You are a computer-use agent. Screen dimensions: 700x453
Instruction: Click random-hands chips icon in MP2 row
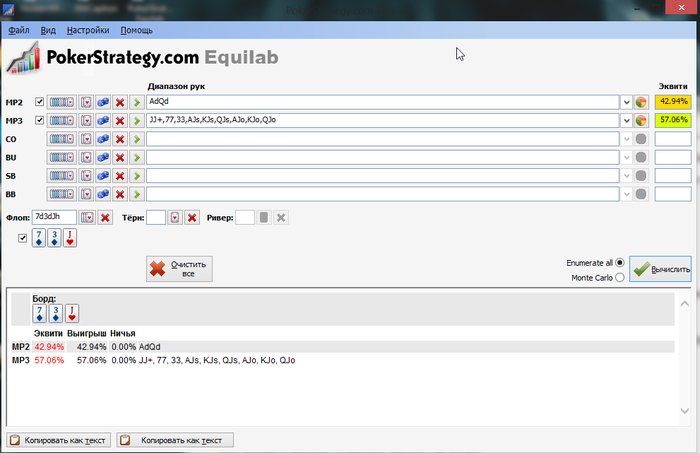pos(103,102)
